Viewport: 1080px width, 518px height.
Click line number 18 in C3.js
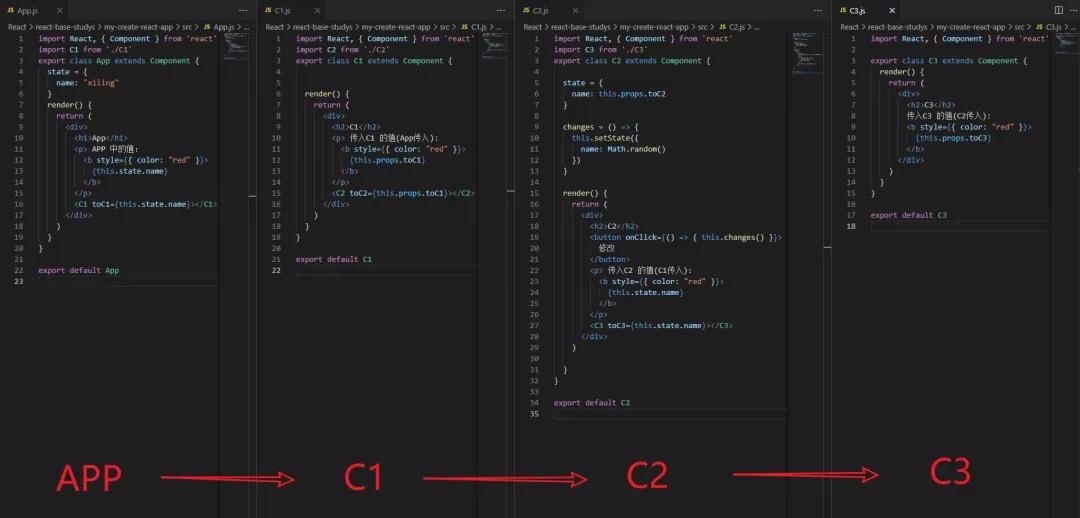(851, 226)
